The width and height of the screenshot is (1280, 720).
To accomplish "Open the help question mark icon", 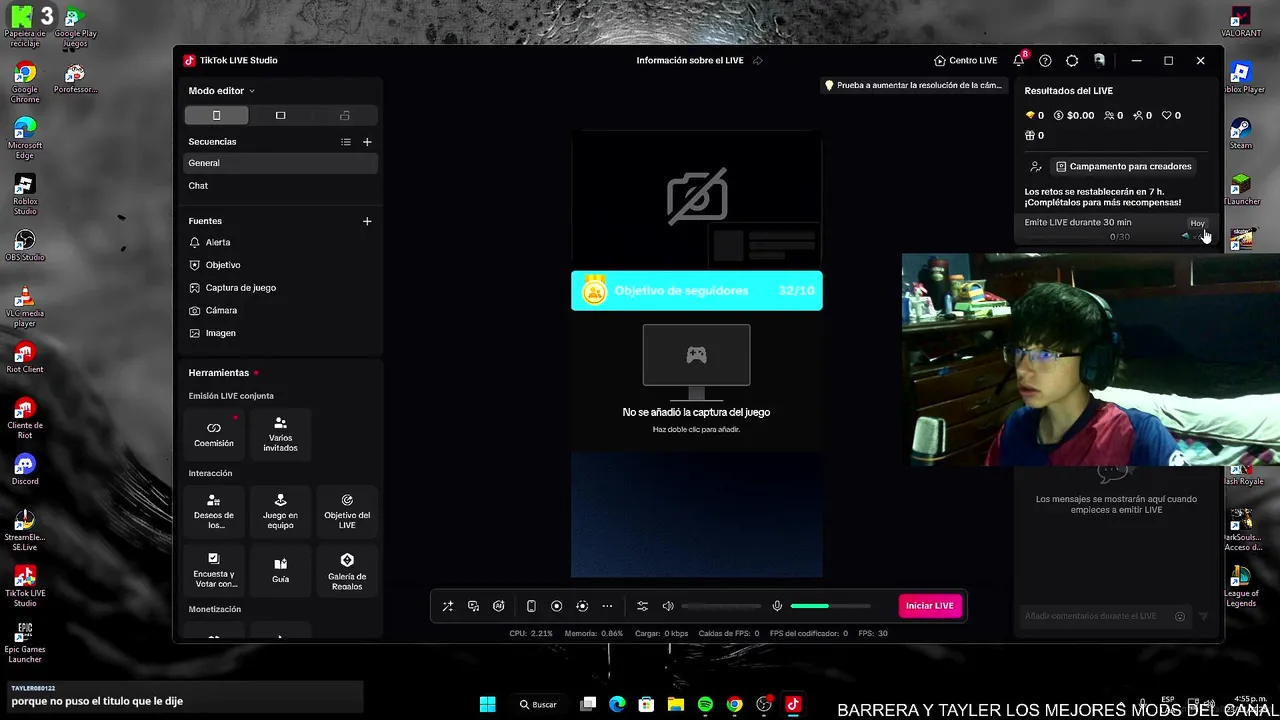I will coord(1045,61).
